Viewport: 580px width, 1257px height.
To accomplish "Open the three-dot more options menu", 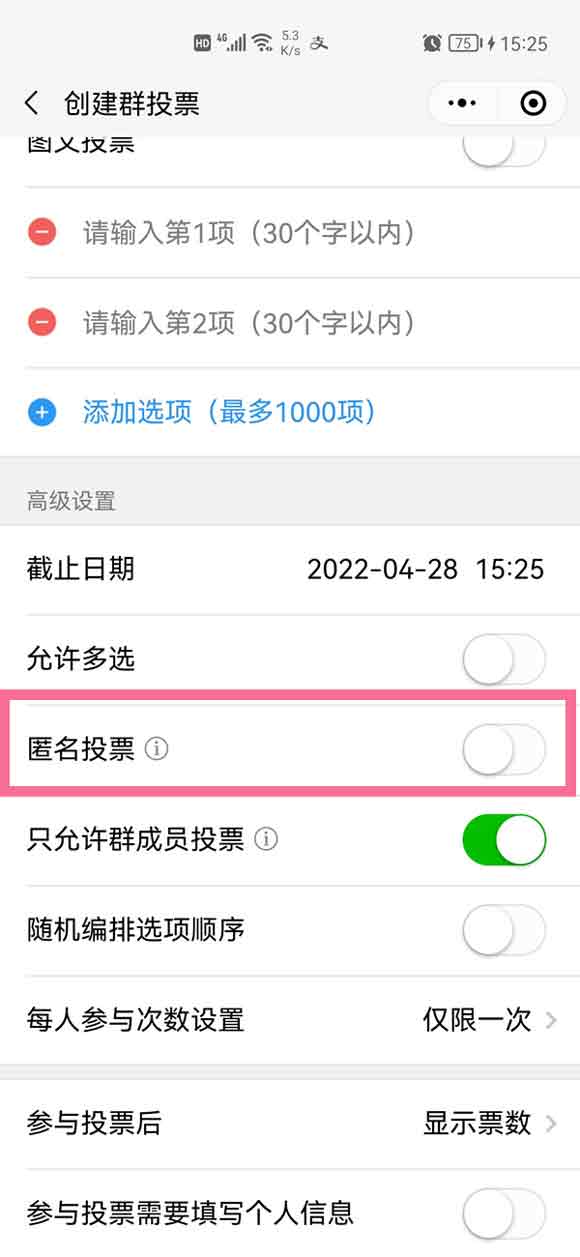I will coord(462,102).
